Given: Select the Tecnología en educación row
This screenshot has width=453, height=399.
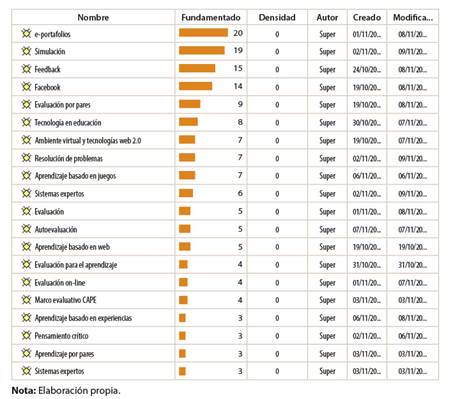Looking at the screenshot, I should tap(225, 122).
